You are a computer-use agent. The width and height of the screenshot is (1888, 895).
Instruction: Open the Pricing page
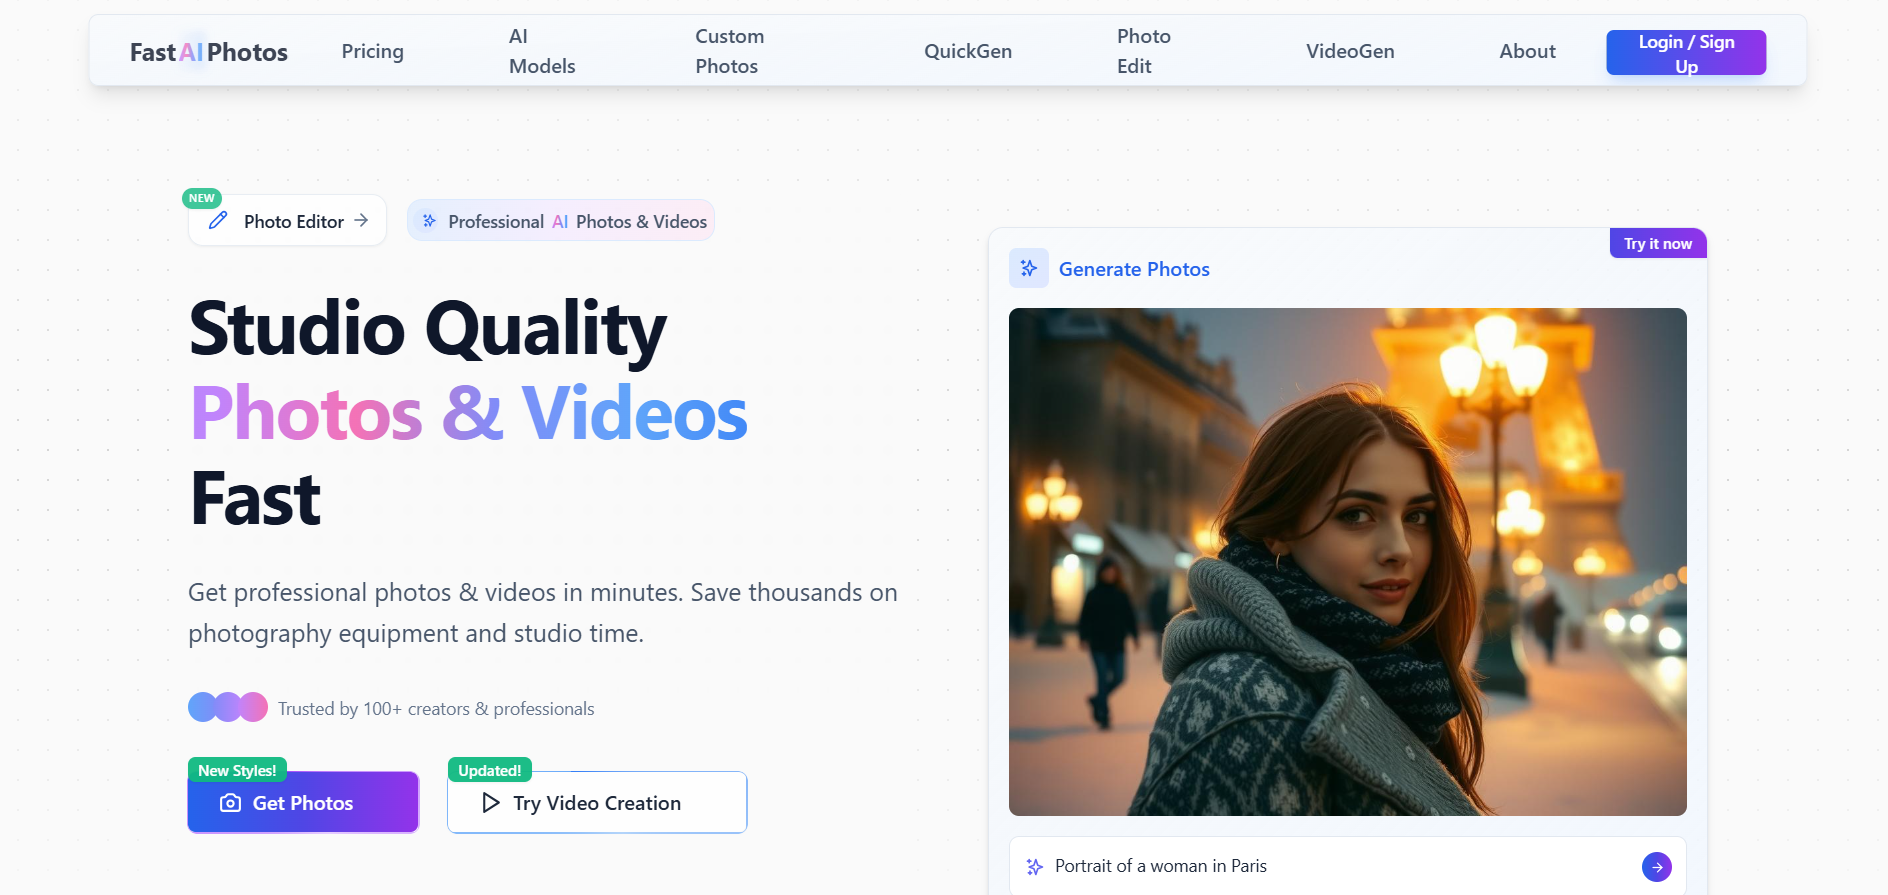[x=372, y=51]
